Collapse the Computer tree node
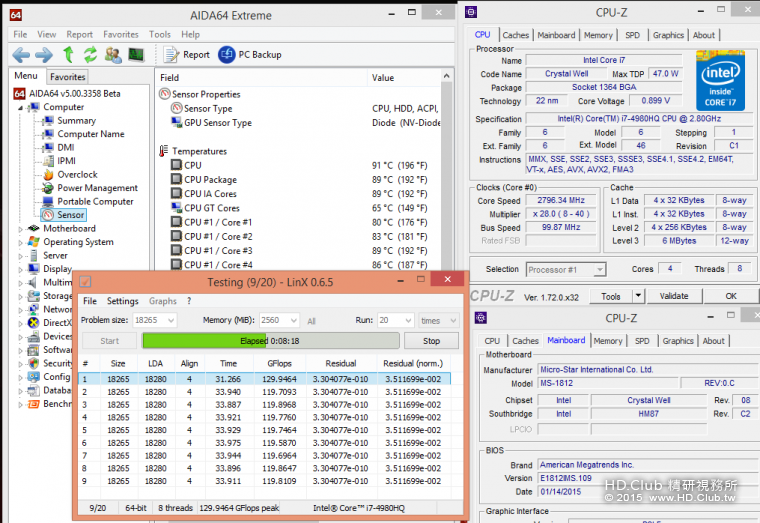The width and height of the screenshot is (760, 523). pyautogui.click(x=20, y=107)
